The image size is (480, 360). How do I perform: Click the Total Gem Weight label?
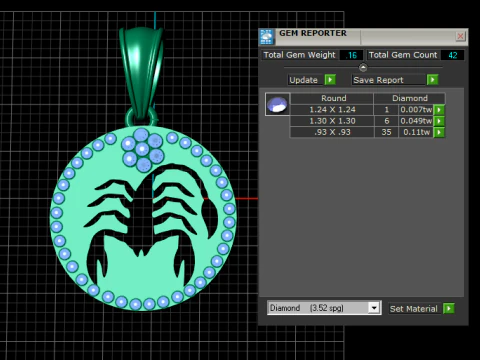[299, 55]
